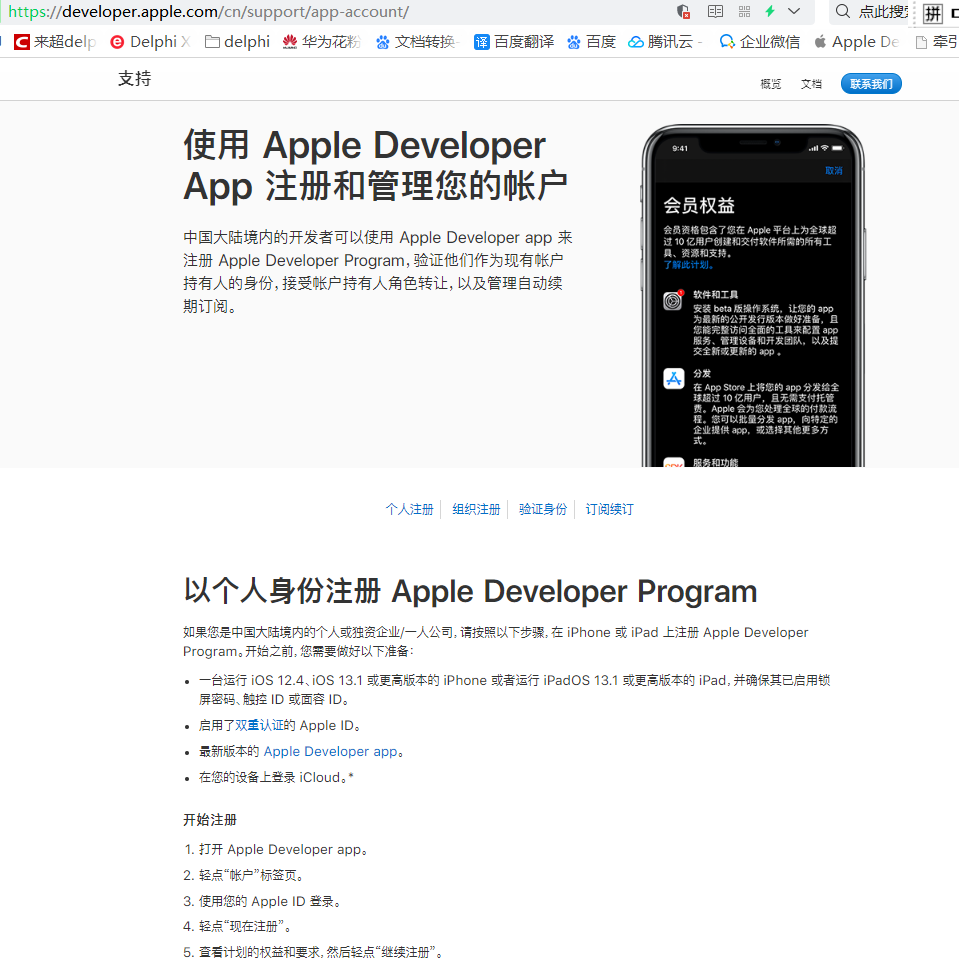The width and height of the screenshot is (959, 965).
Task: Click step text 使用您的 Apple ID 登录
Action: tap(271, 901)
